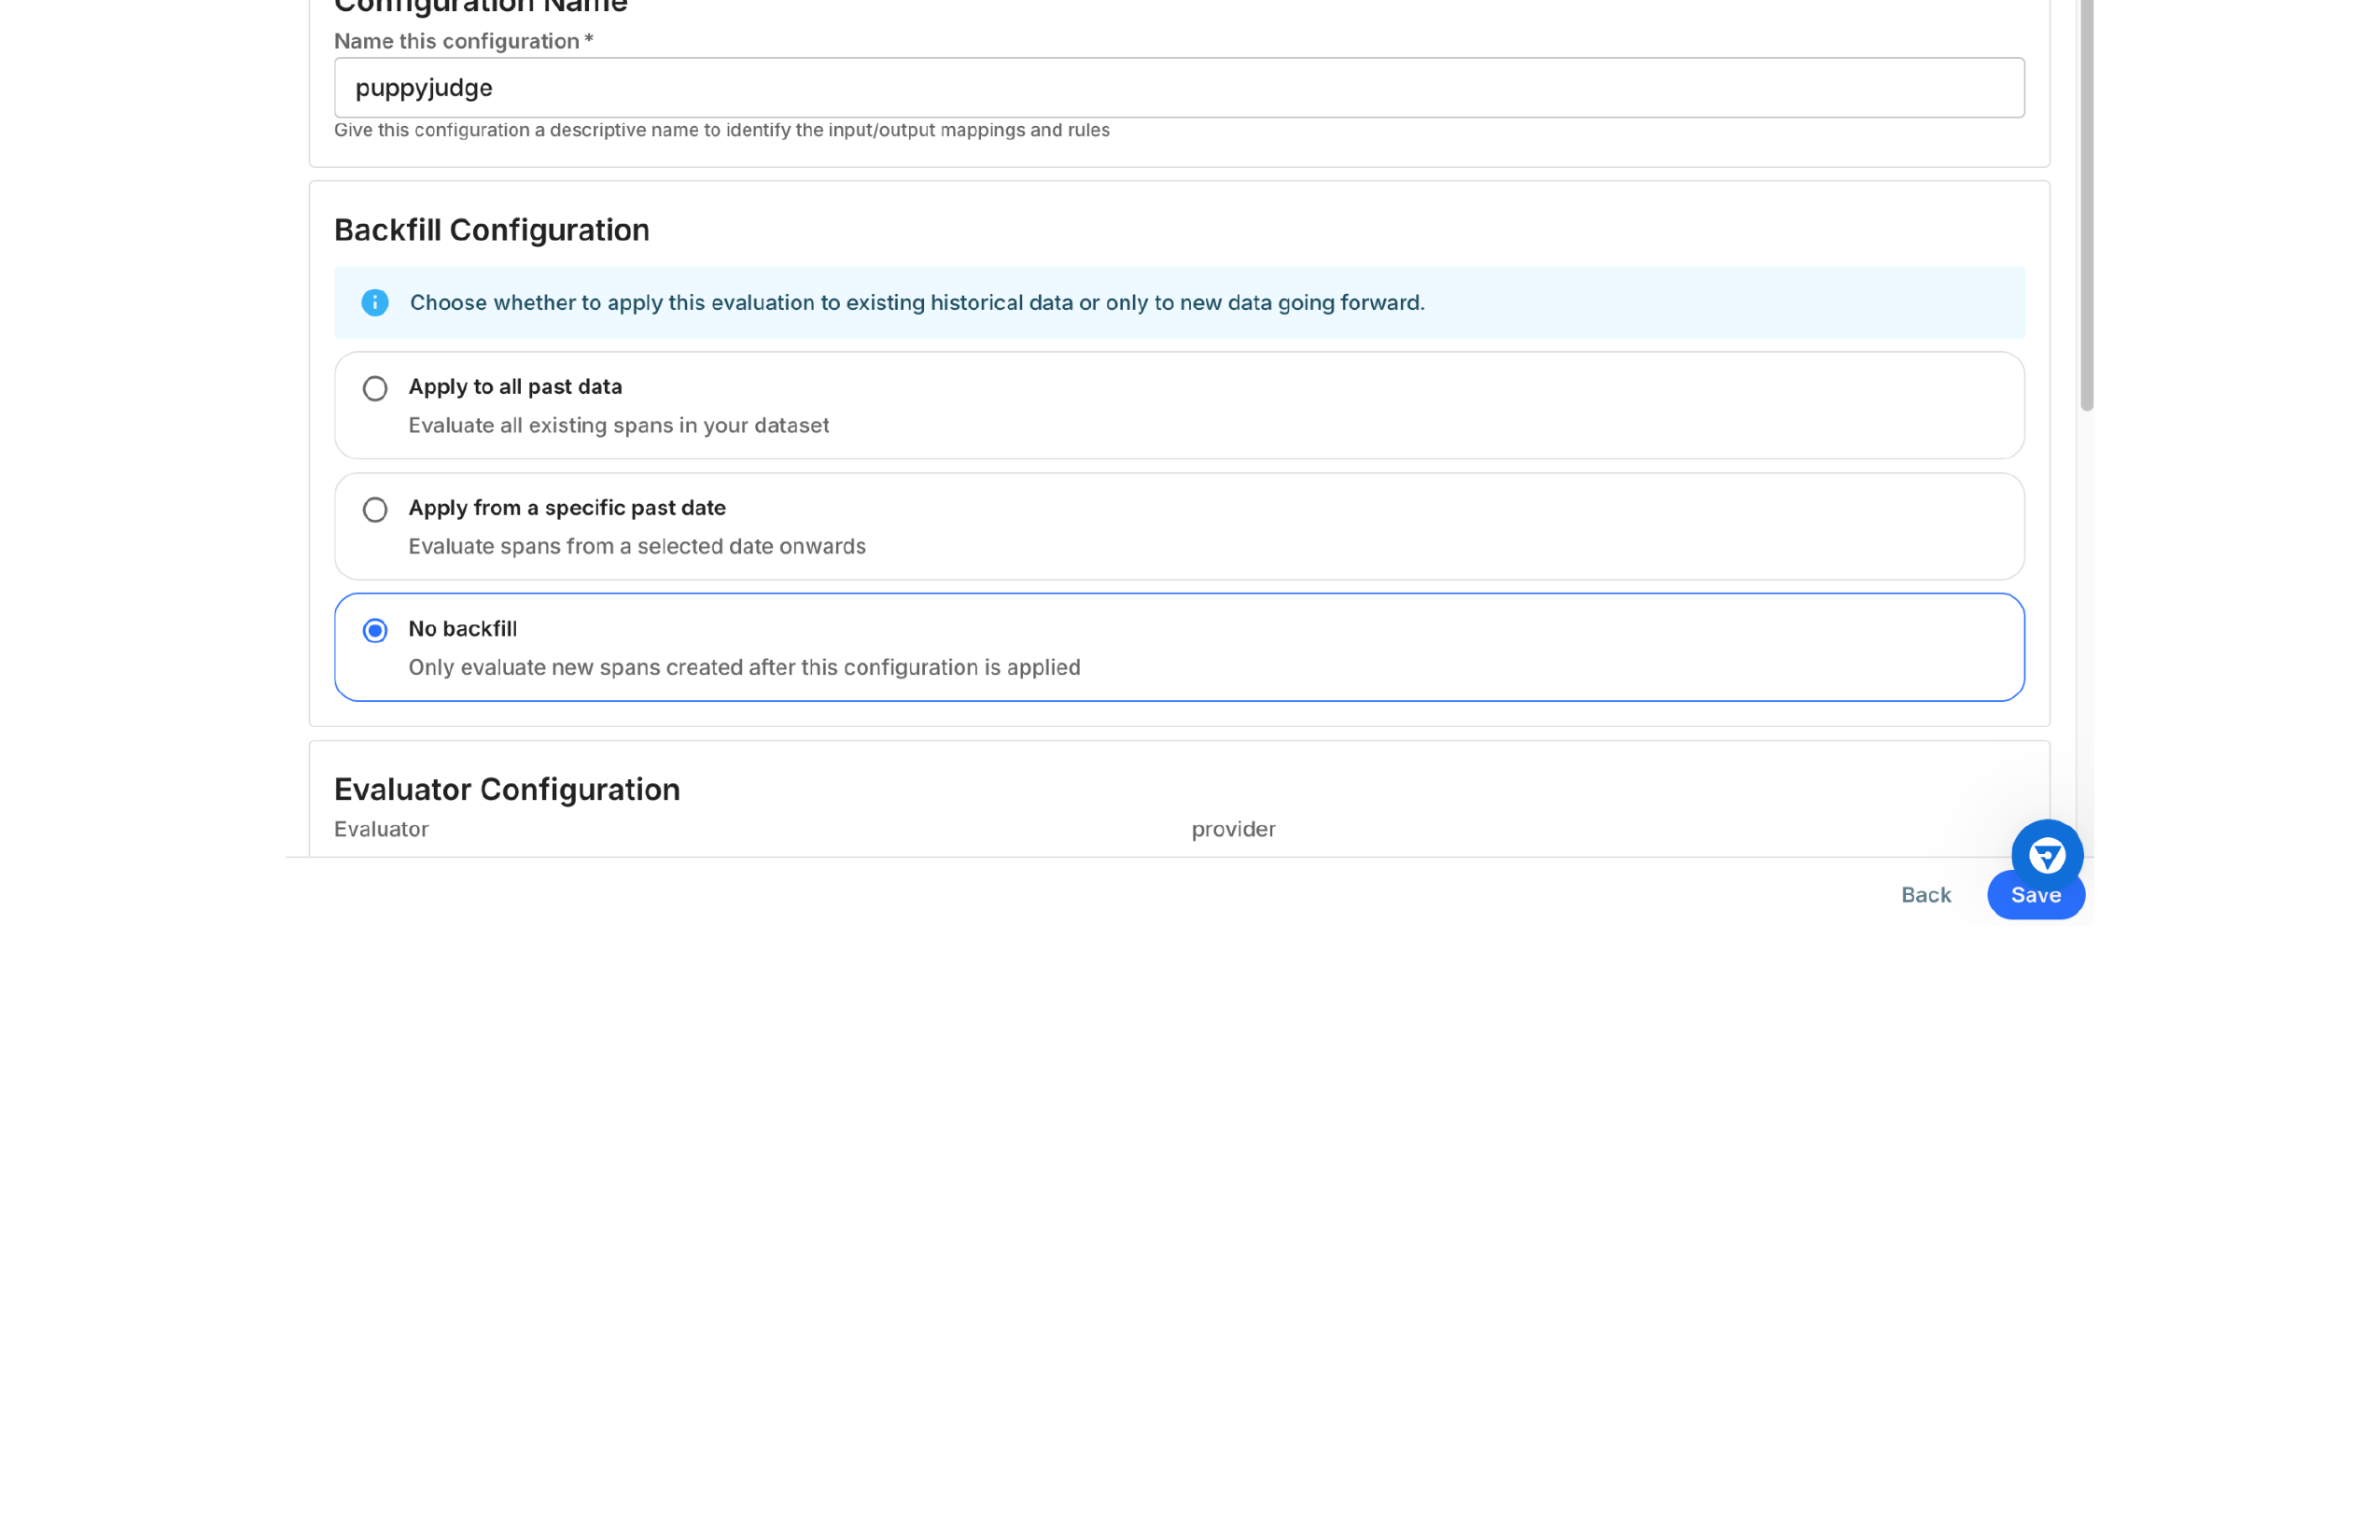Click the "Apply from a specific past date" card
The image size is (2380, 1540).
coord(1178,526)
